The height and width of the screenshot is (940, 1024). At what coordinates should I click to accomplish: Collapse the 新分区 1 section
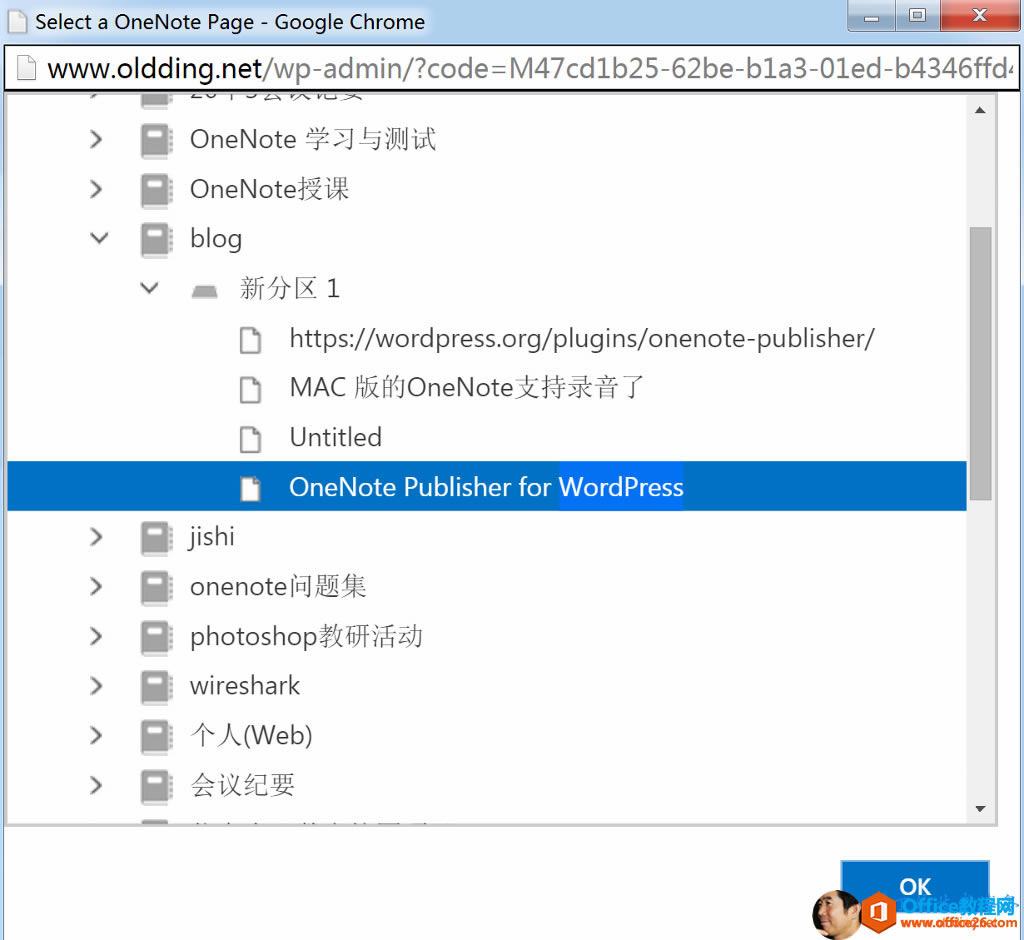tap(148, 288)
